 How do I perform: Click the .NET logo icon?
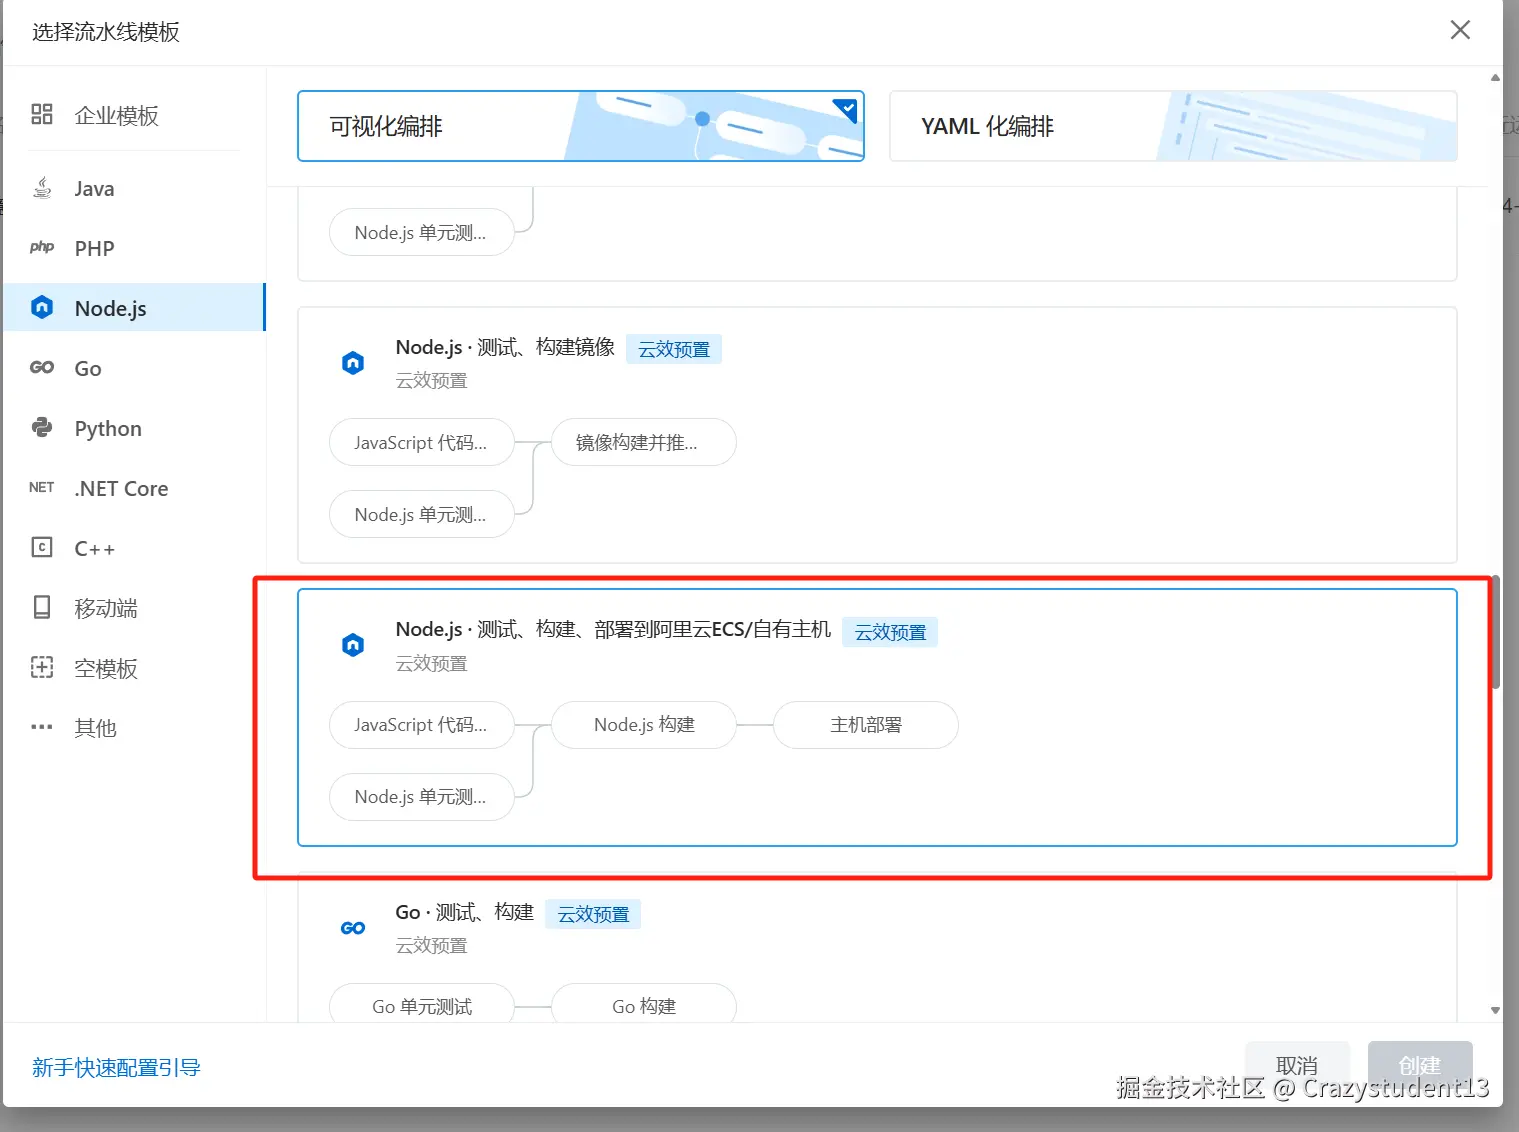click(x=42, y=487)
